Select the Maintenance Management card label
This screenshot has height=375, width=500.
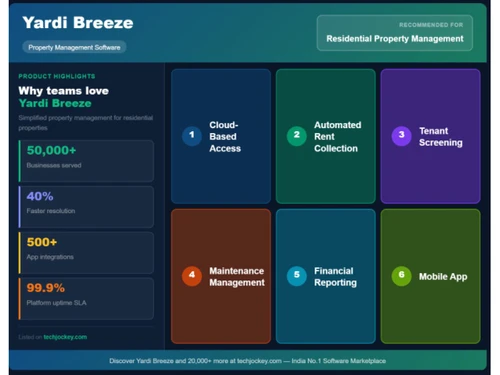pyautogui.click(x=237, y=277)
